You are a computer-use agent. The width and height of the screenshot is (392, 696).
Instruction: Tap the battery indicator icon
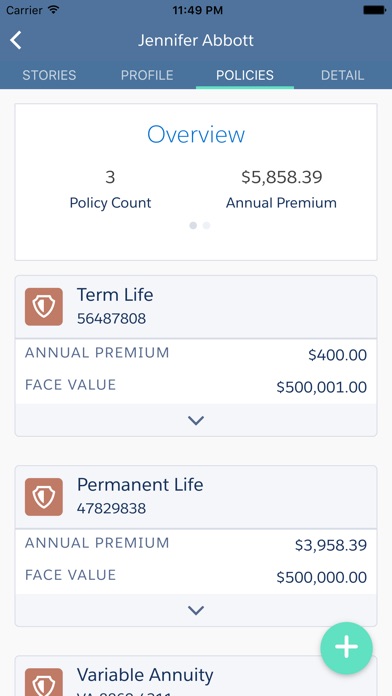point(374,10)
